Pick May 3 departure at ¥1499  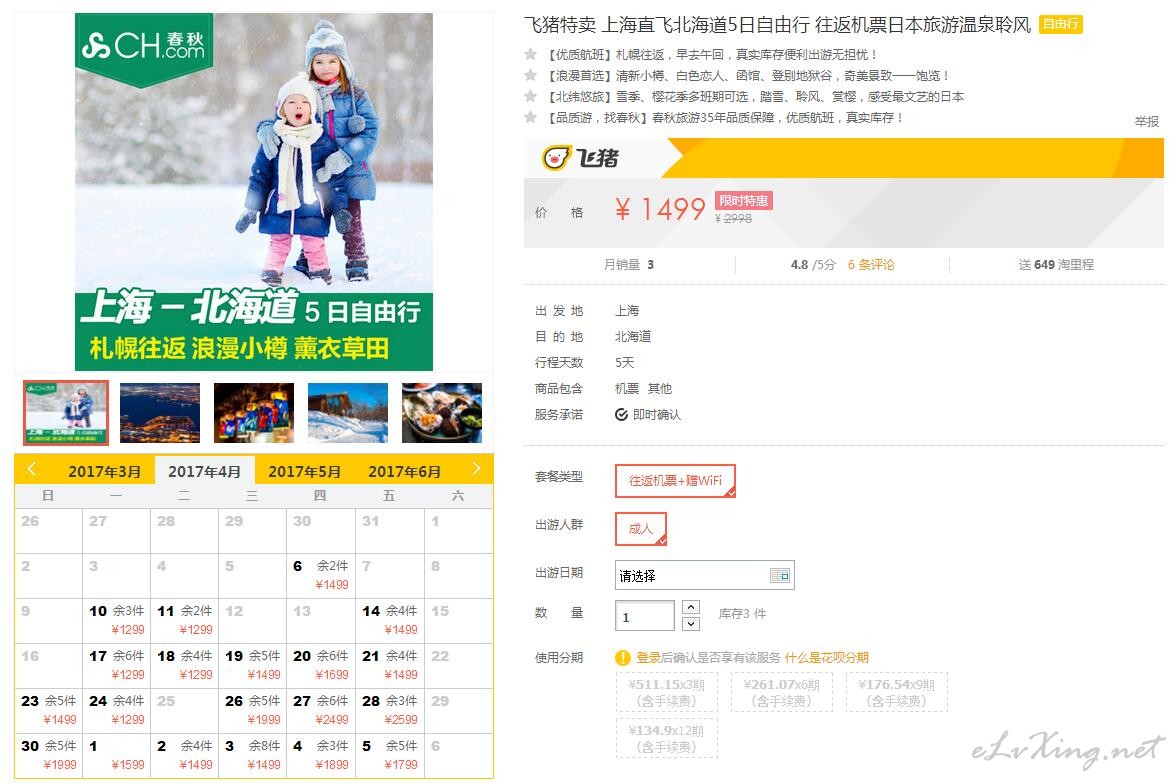pos(253,756)
